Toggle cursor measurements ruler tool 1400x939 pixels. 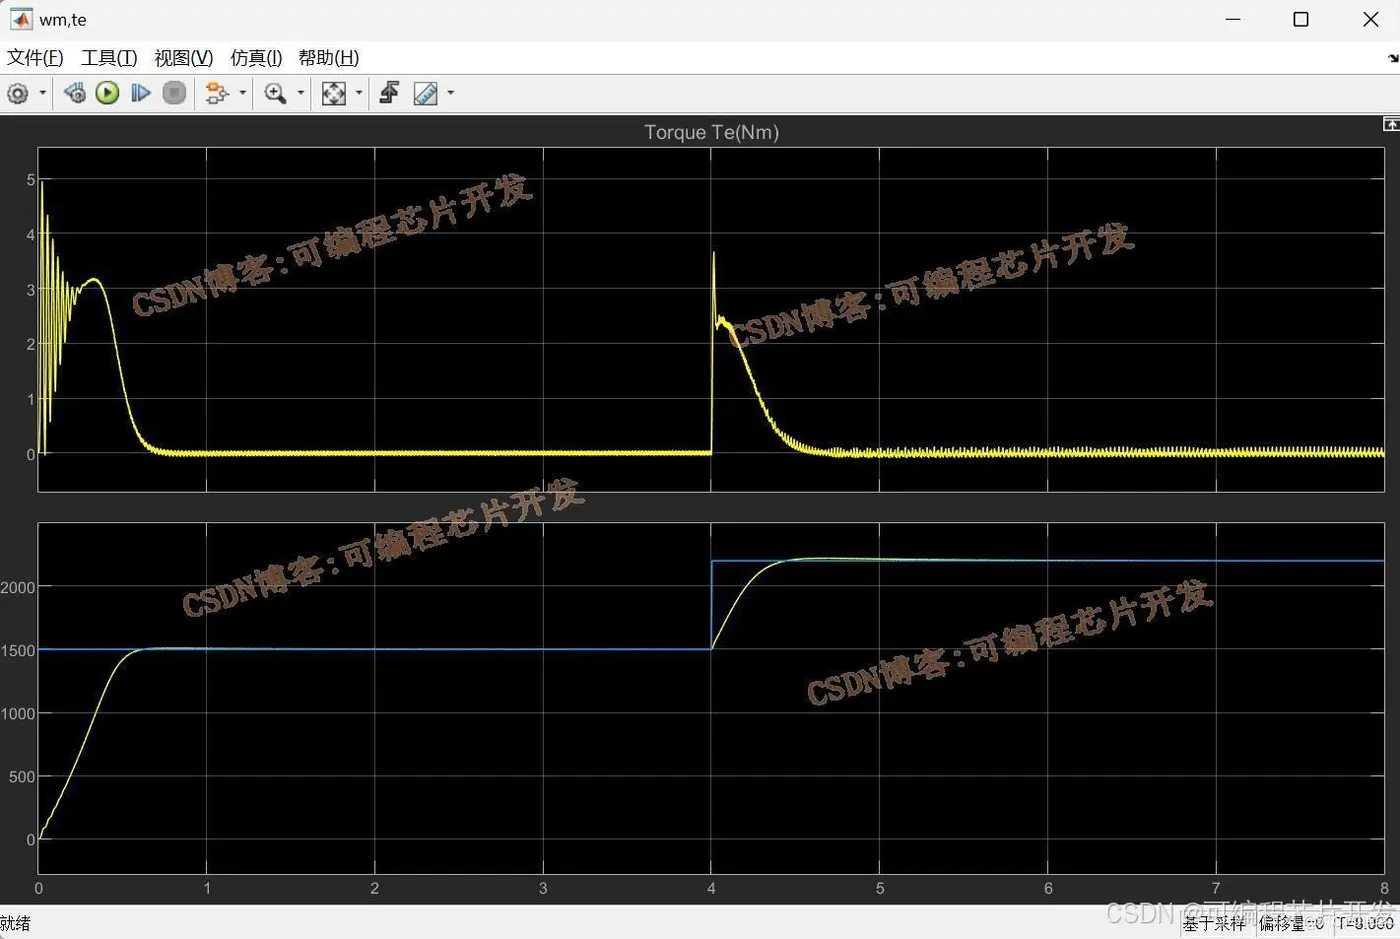coord(426,93)
